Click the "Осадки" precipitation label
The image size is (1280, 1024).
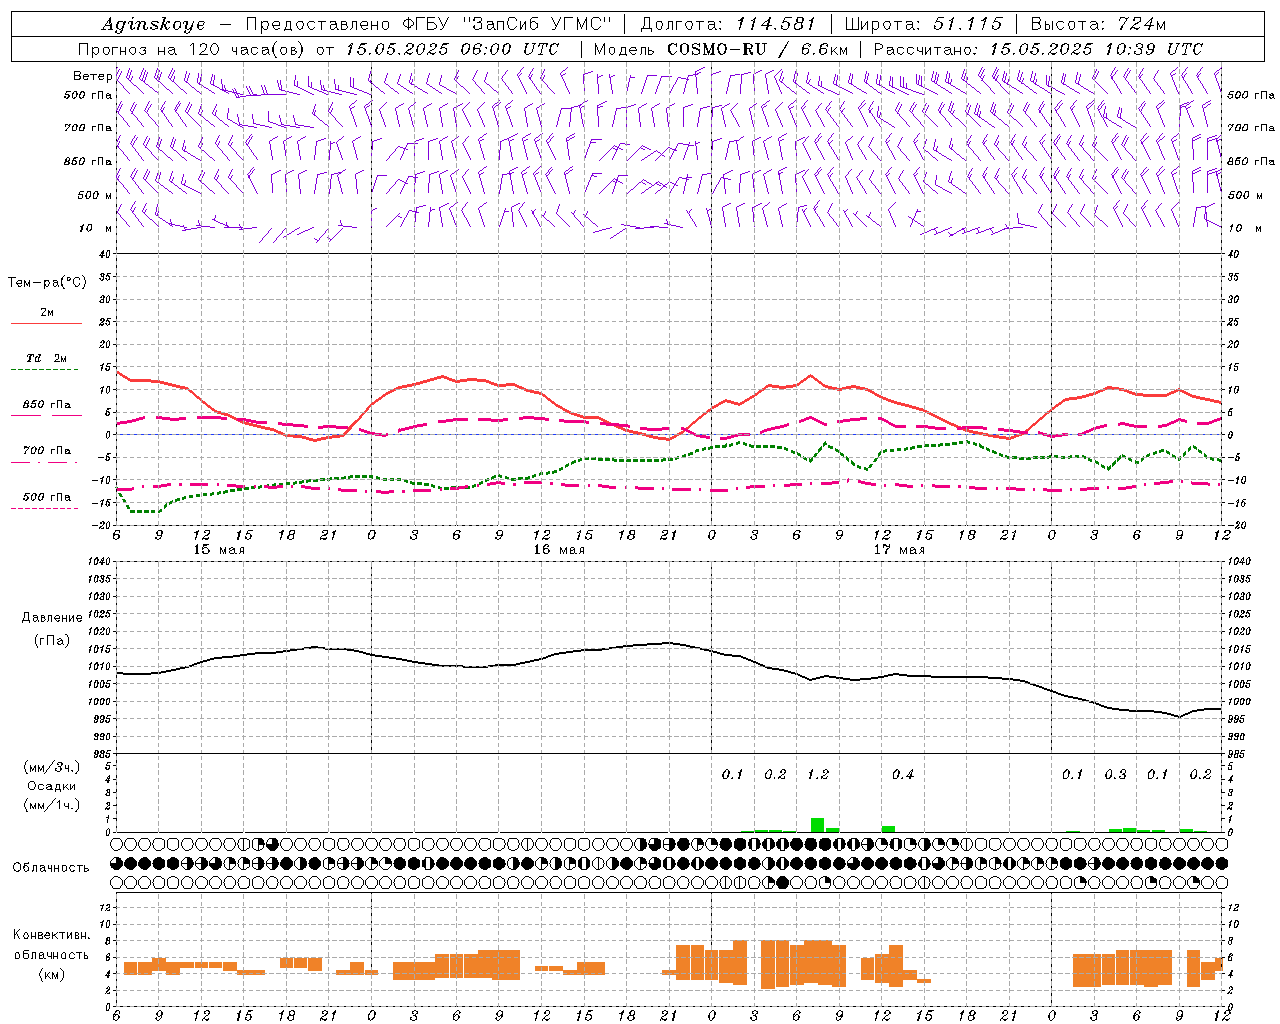(x=51, y=786)
